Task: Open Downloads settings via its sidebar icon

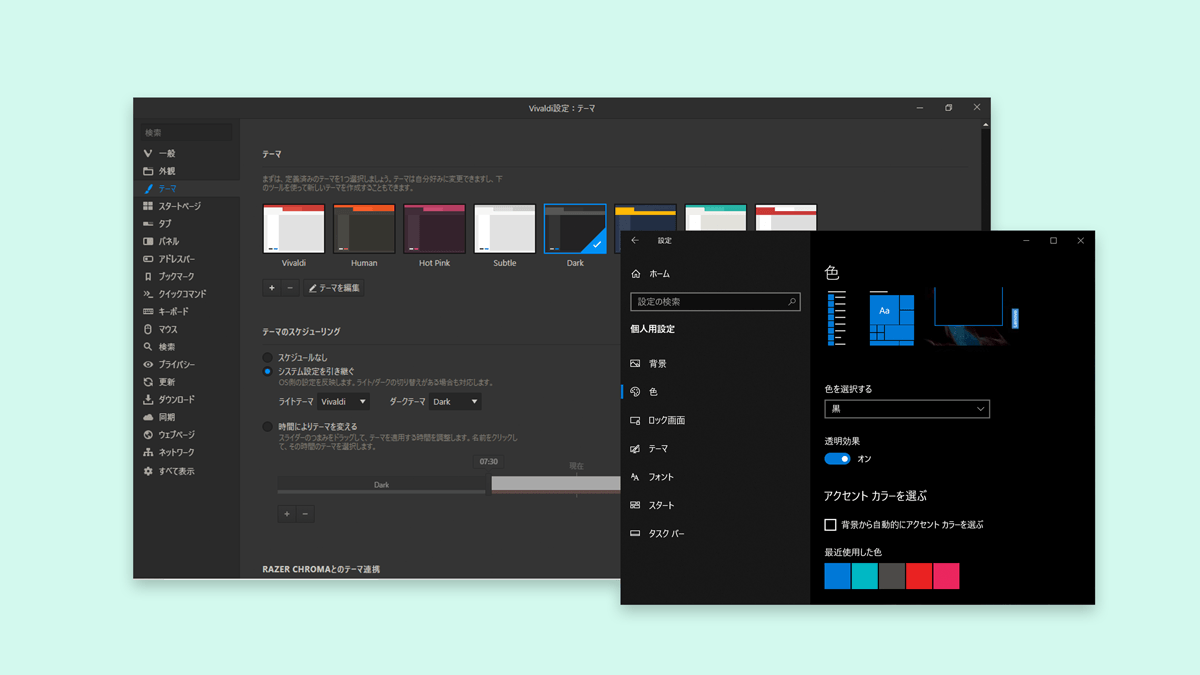Action: pos(148,400)
